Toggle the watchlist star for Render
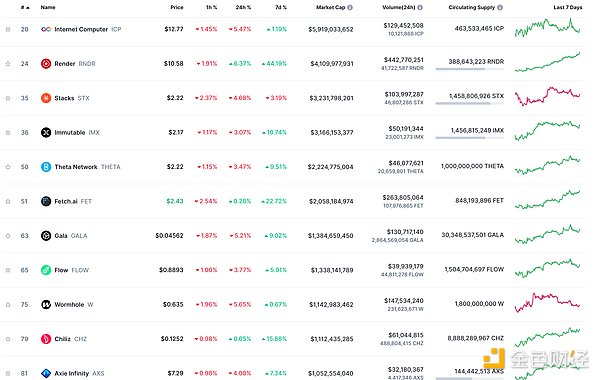Viewport: 600px width, 380px height. [x=8, y=64]
